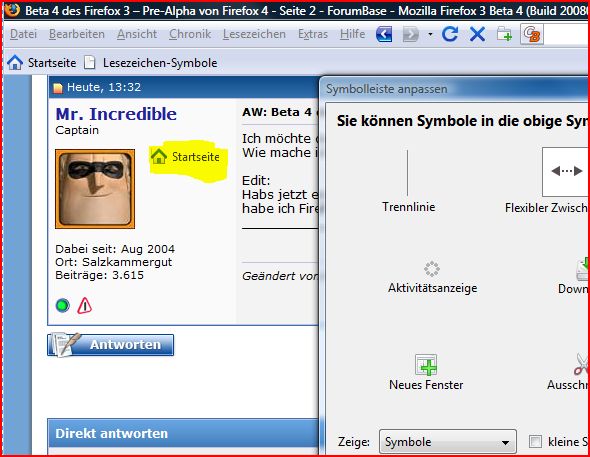Click the Antworten reply button
Image resolution: width=590 pixels, height=457 pixels.
click(x=111, y=345)
